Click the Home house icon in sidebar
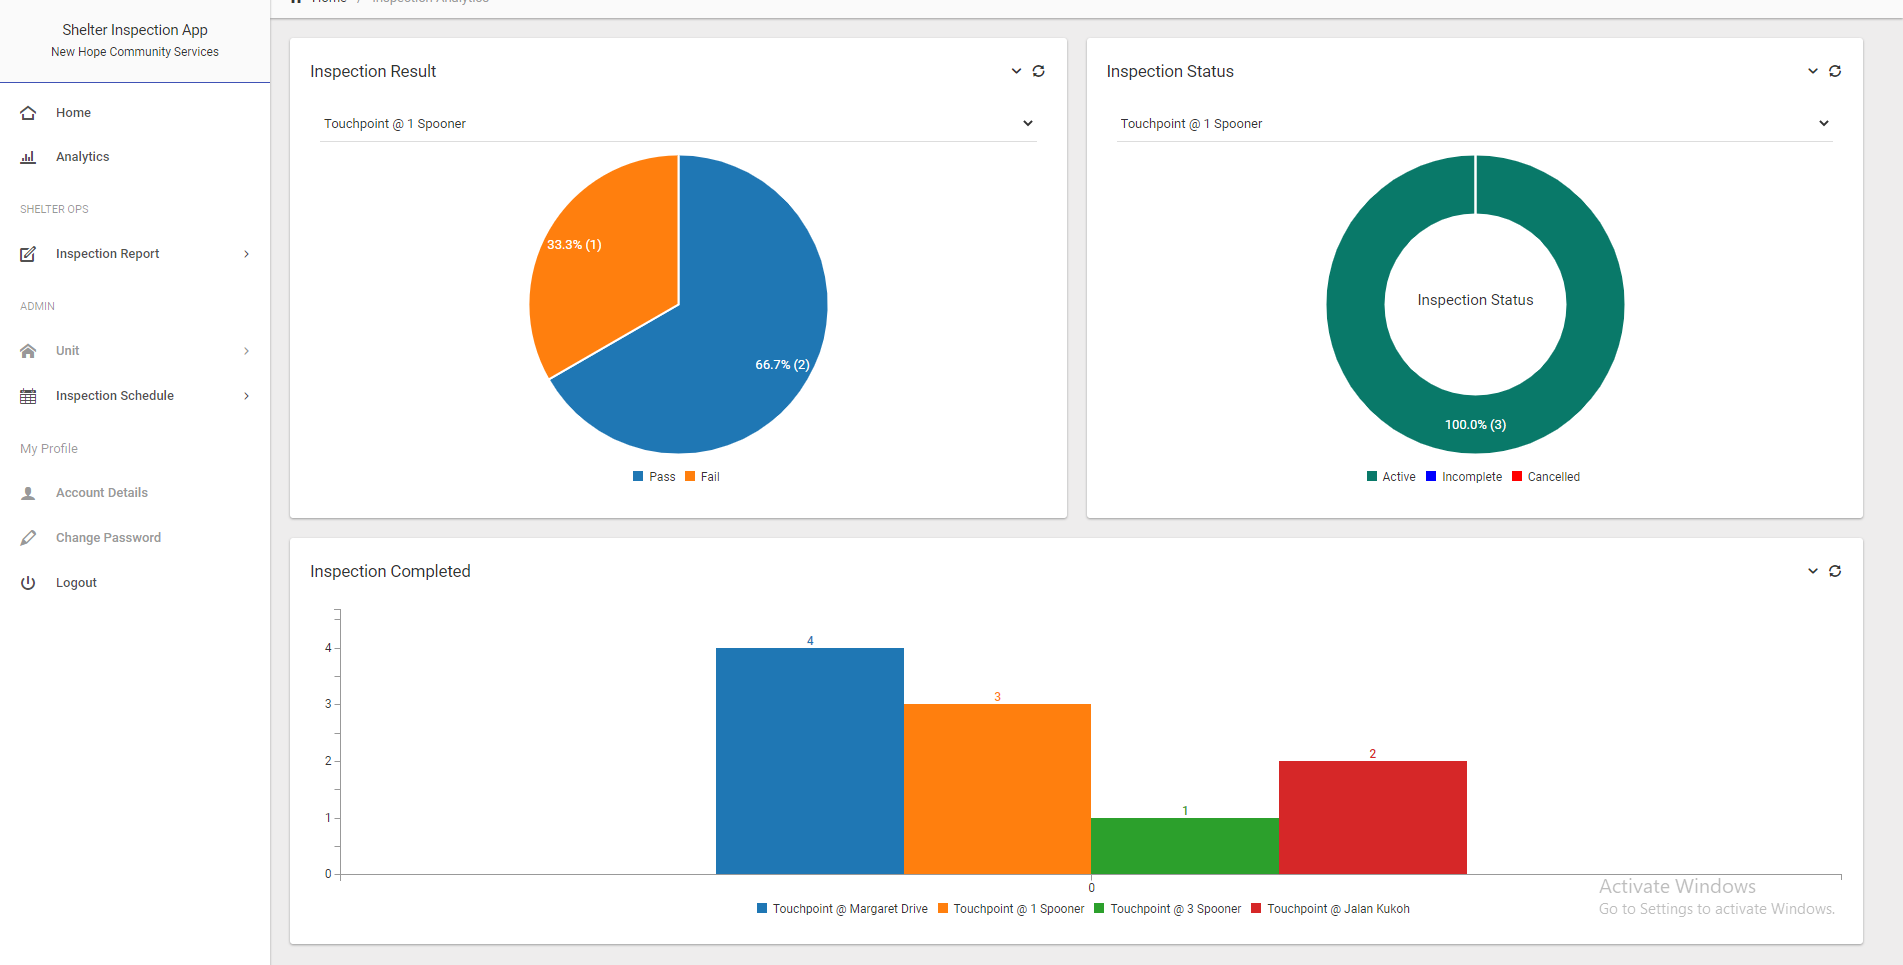Image resolution: width=1903 pixels, height=965 pixels. click(28, 113)
